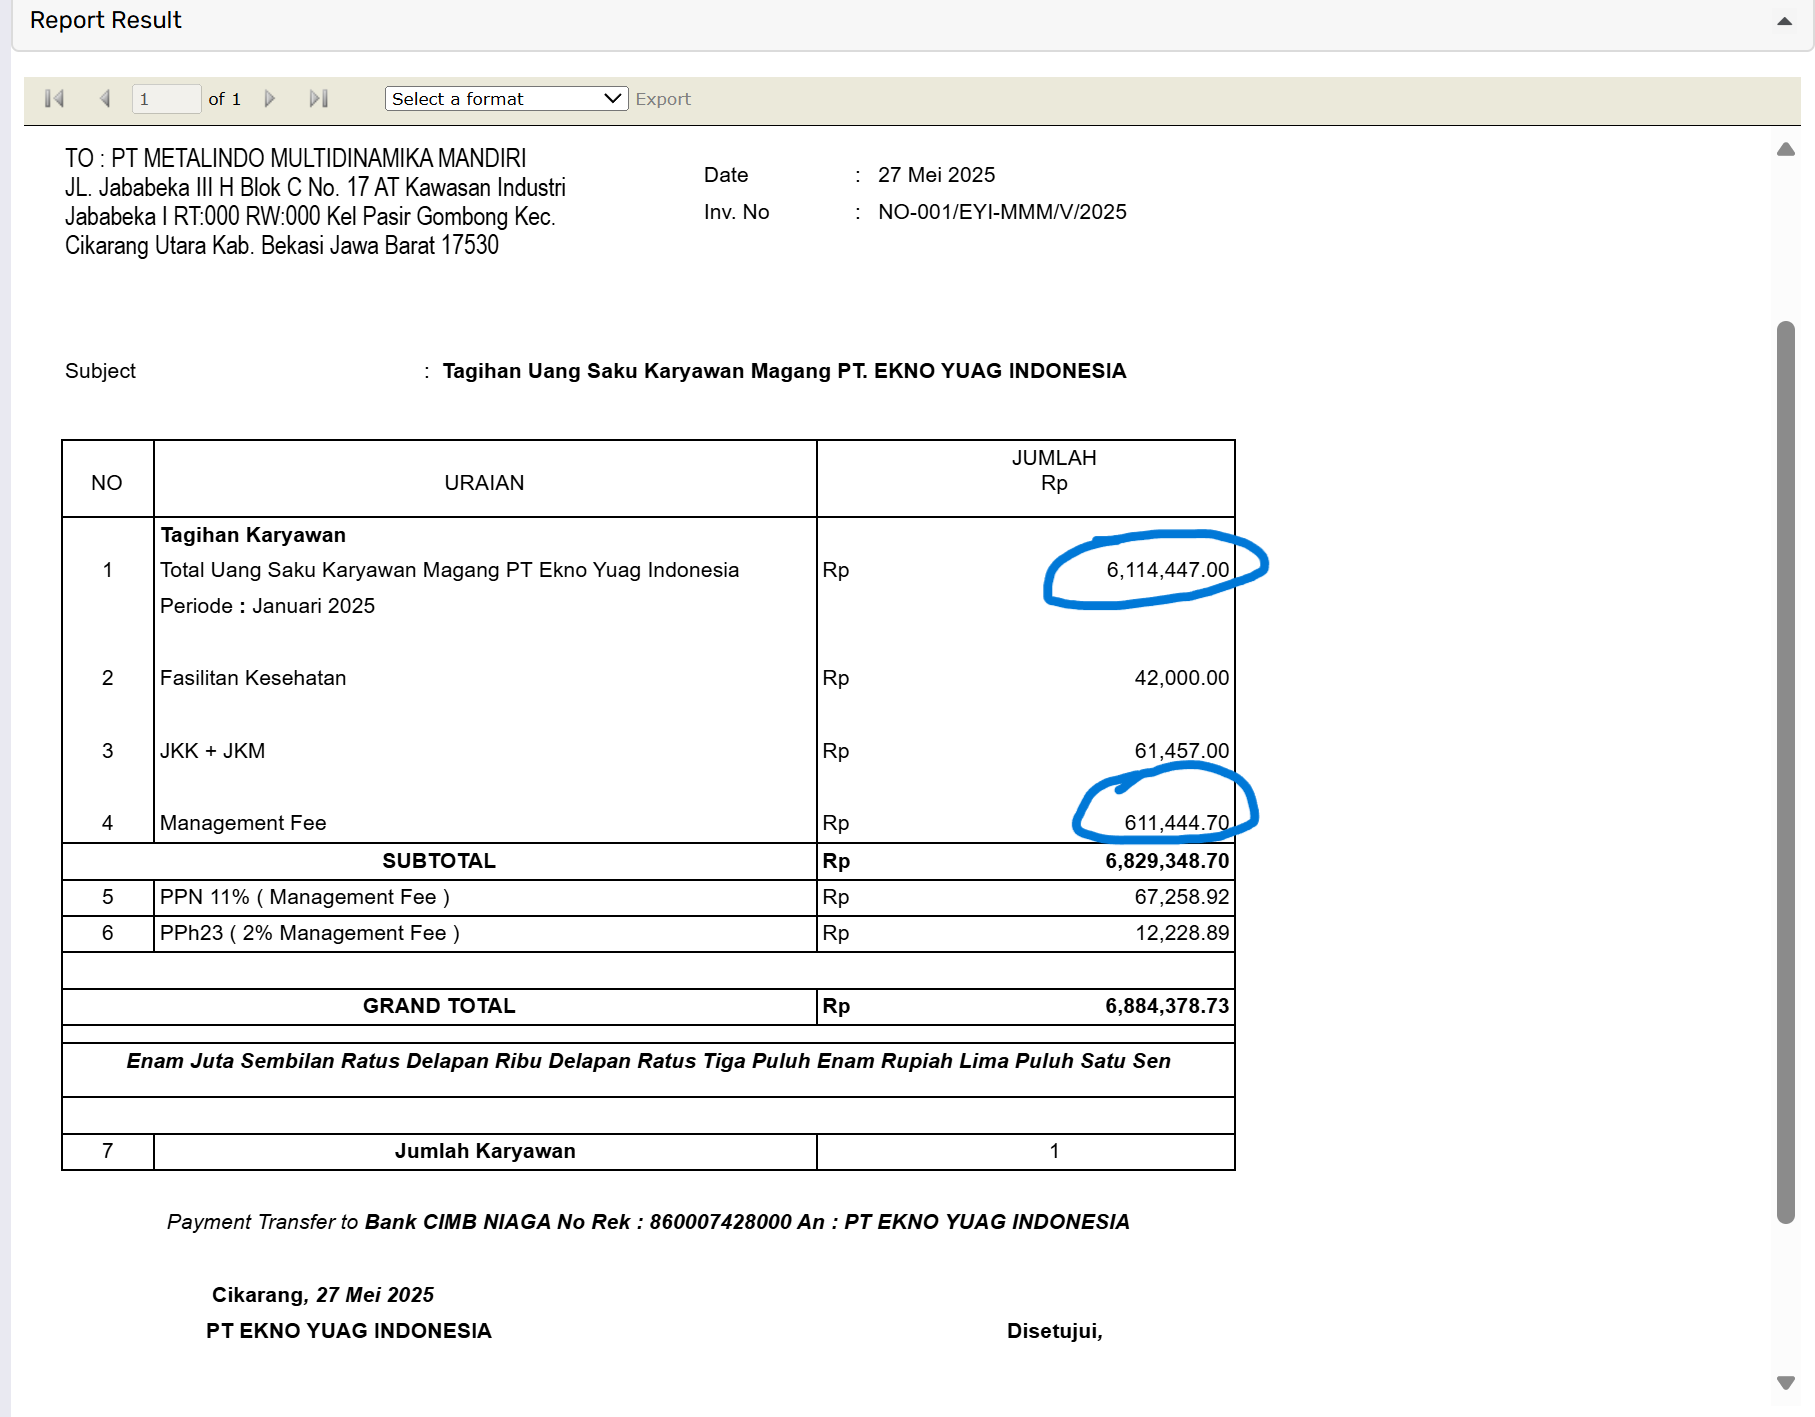The image size is (1815, 1417).
Task: Click the PPN 11% ( Management Fee ) row
Action: coord(305,897)
